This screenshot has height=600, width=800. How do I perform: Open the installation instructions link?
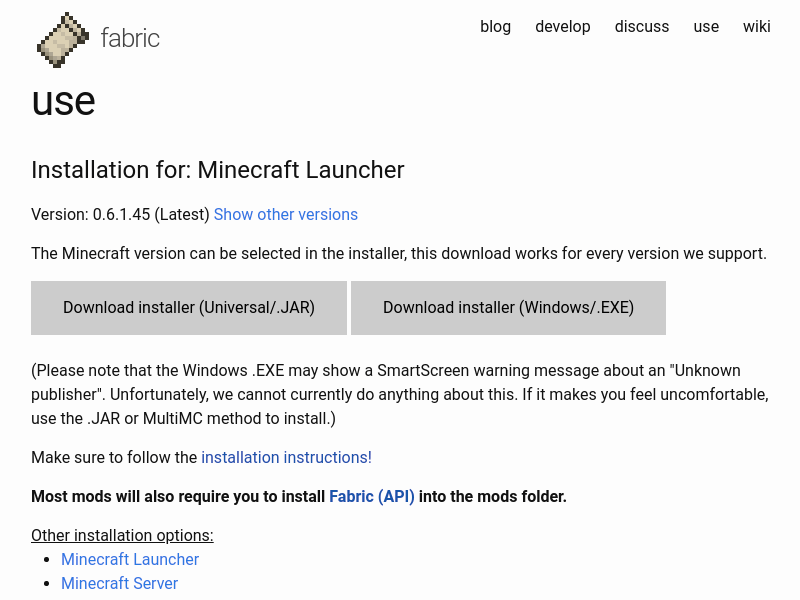tap(286, 457)
